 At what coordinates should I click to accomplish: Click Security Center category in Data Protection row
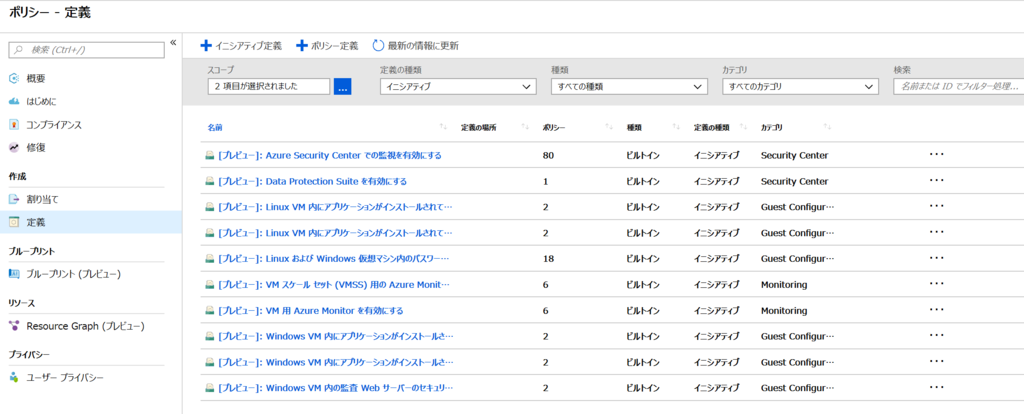point(795,182)
